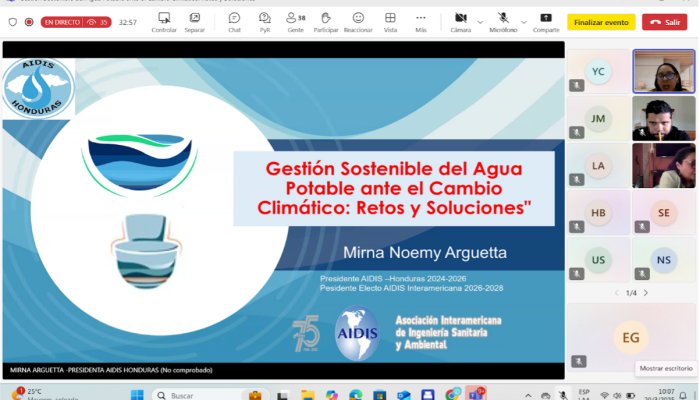Viewport: 700px width, 400px height.
Task: Click the muted mic icon on EG tile
Action: 579,361
